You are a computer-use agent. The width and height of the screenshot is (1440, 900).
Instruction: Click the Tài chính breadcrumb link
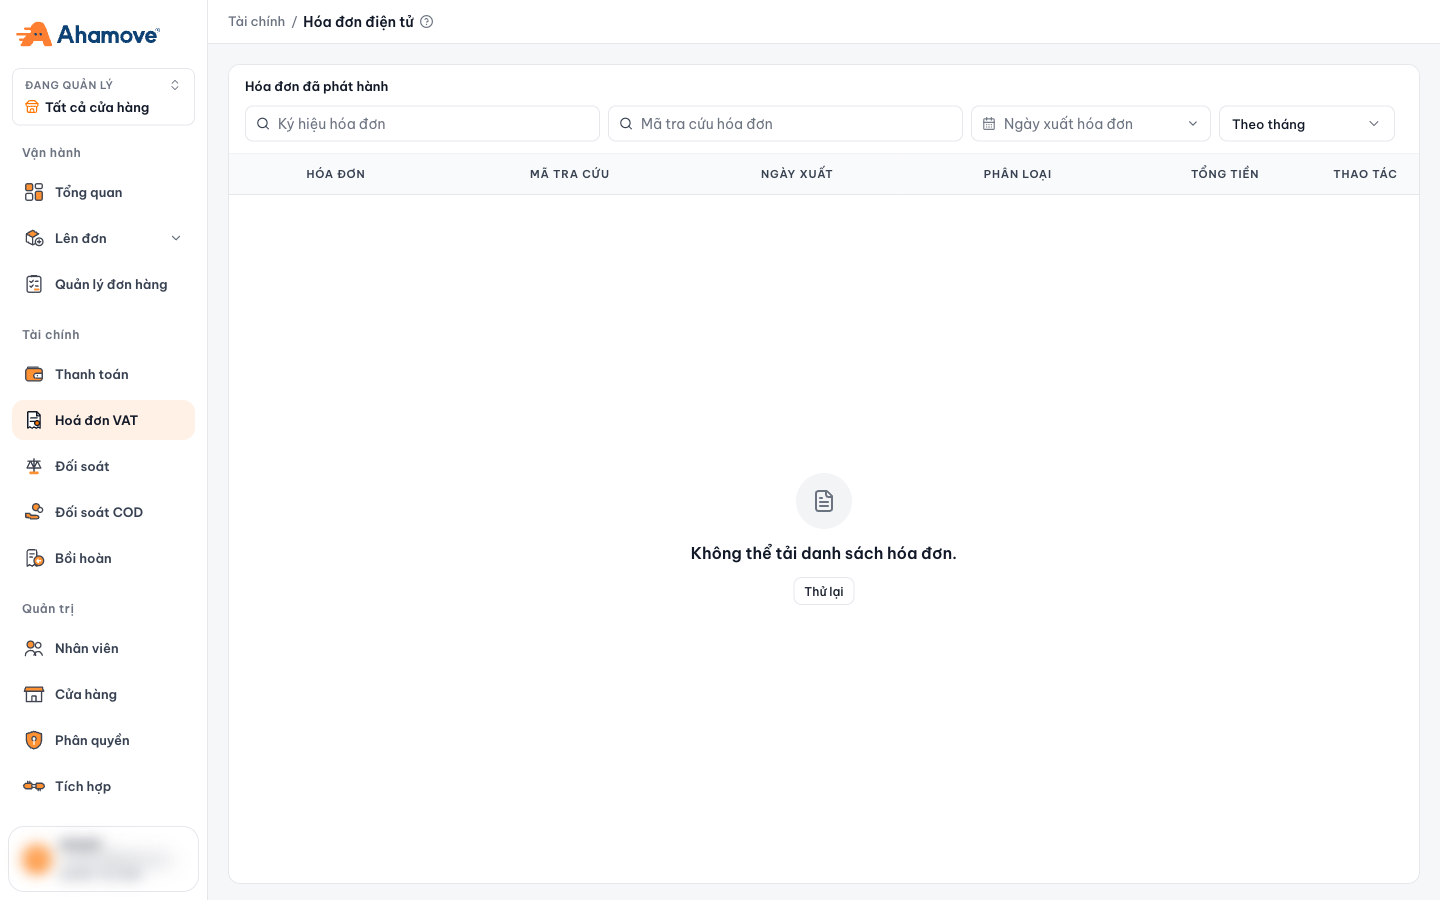(x=256, y=22)
